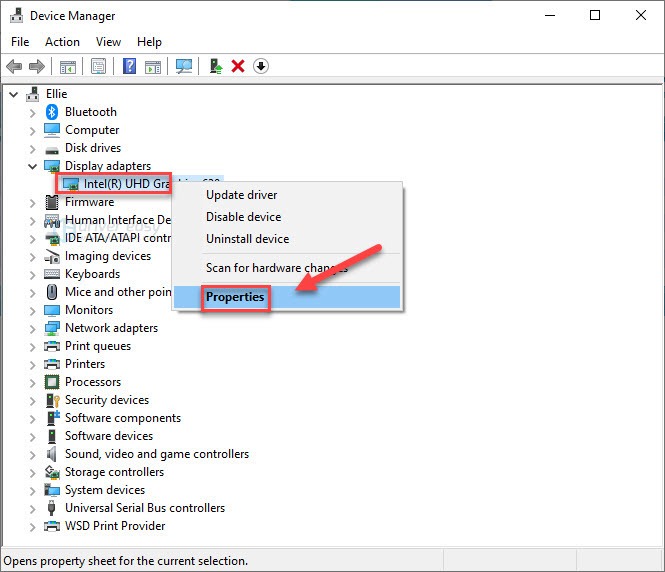This screenshot has width=665, height=572.
Task: Open the View menu
Action: (x=108, y=42)
